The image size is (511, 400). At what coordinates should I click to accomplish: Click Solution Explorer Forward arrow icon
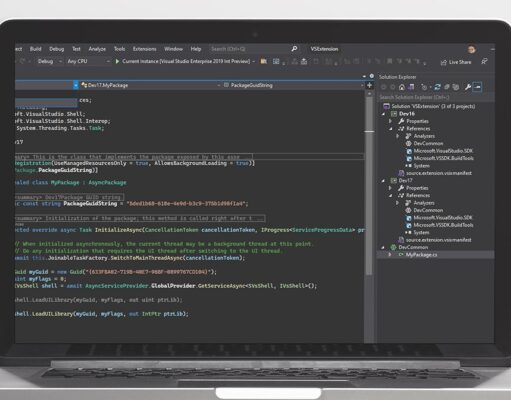click(x=392, y=87)
